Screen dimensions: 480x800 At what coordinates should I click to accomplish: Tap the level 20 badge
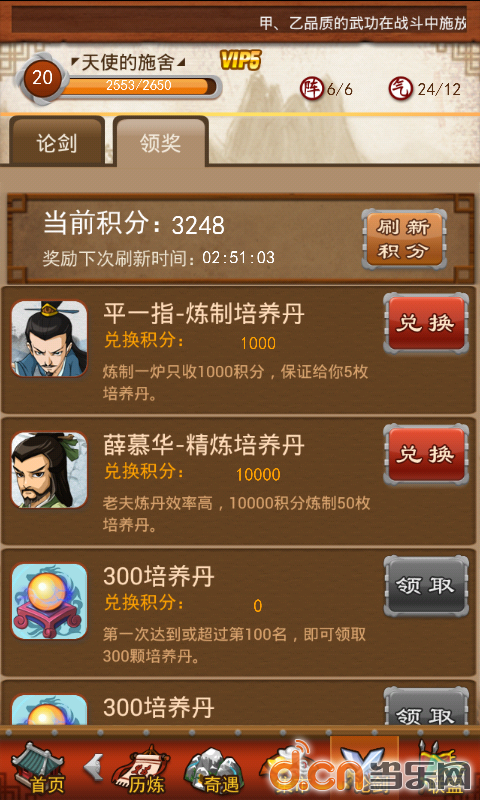[x=43, y=78]
